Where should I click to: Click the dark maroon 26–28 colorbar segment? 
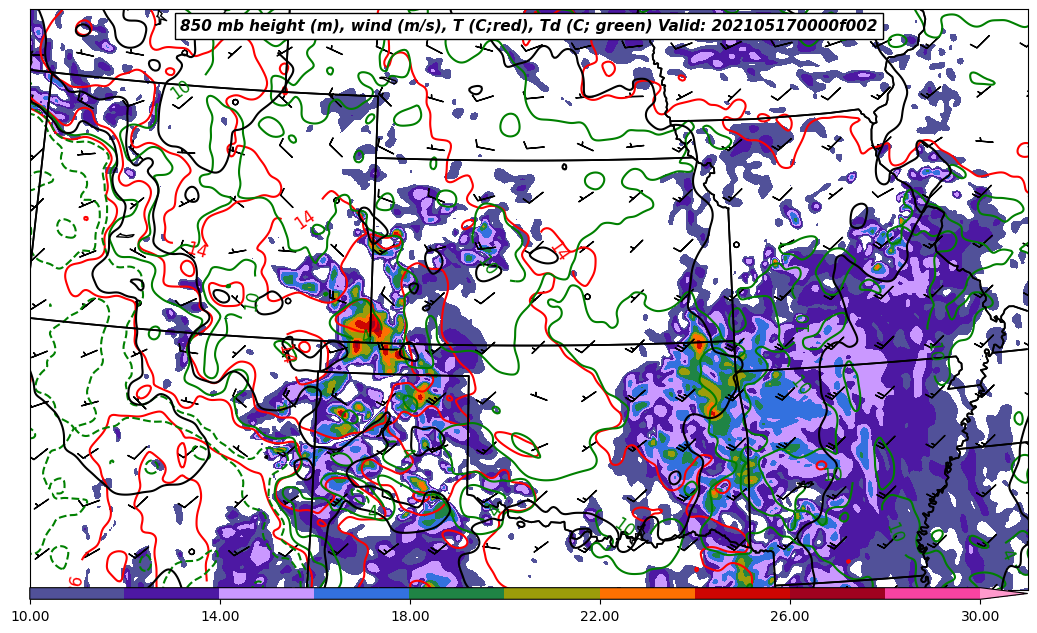(837, 593)
